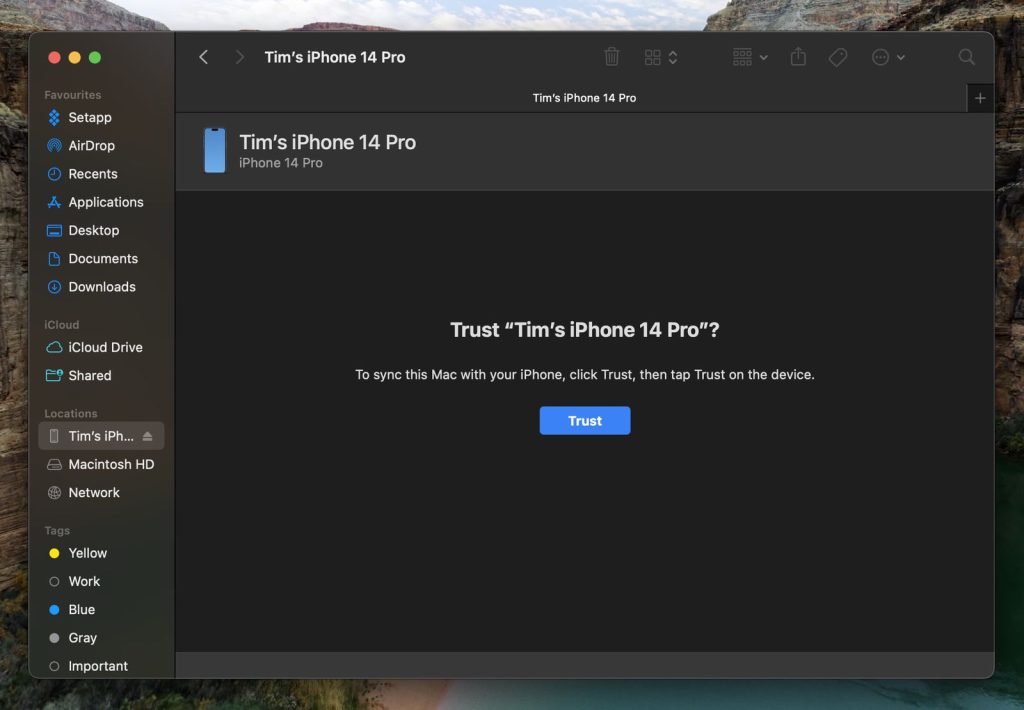Viewport: 1024px width, 710px height.
Task: Click the iPhone device icon in header
Action: coord(215,150)
